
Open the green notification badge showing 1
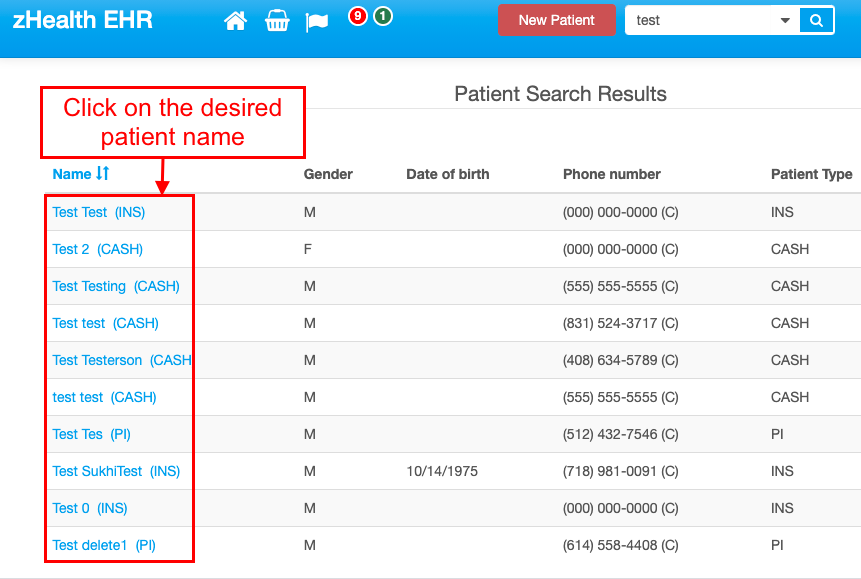click(383, 16)
